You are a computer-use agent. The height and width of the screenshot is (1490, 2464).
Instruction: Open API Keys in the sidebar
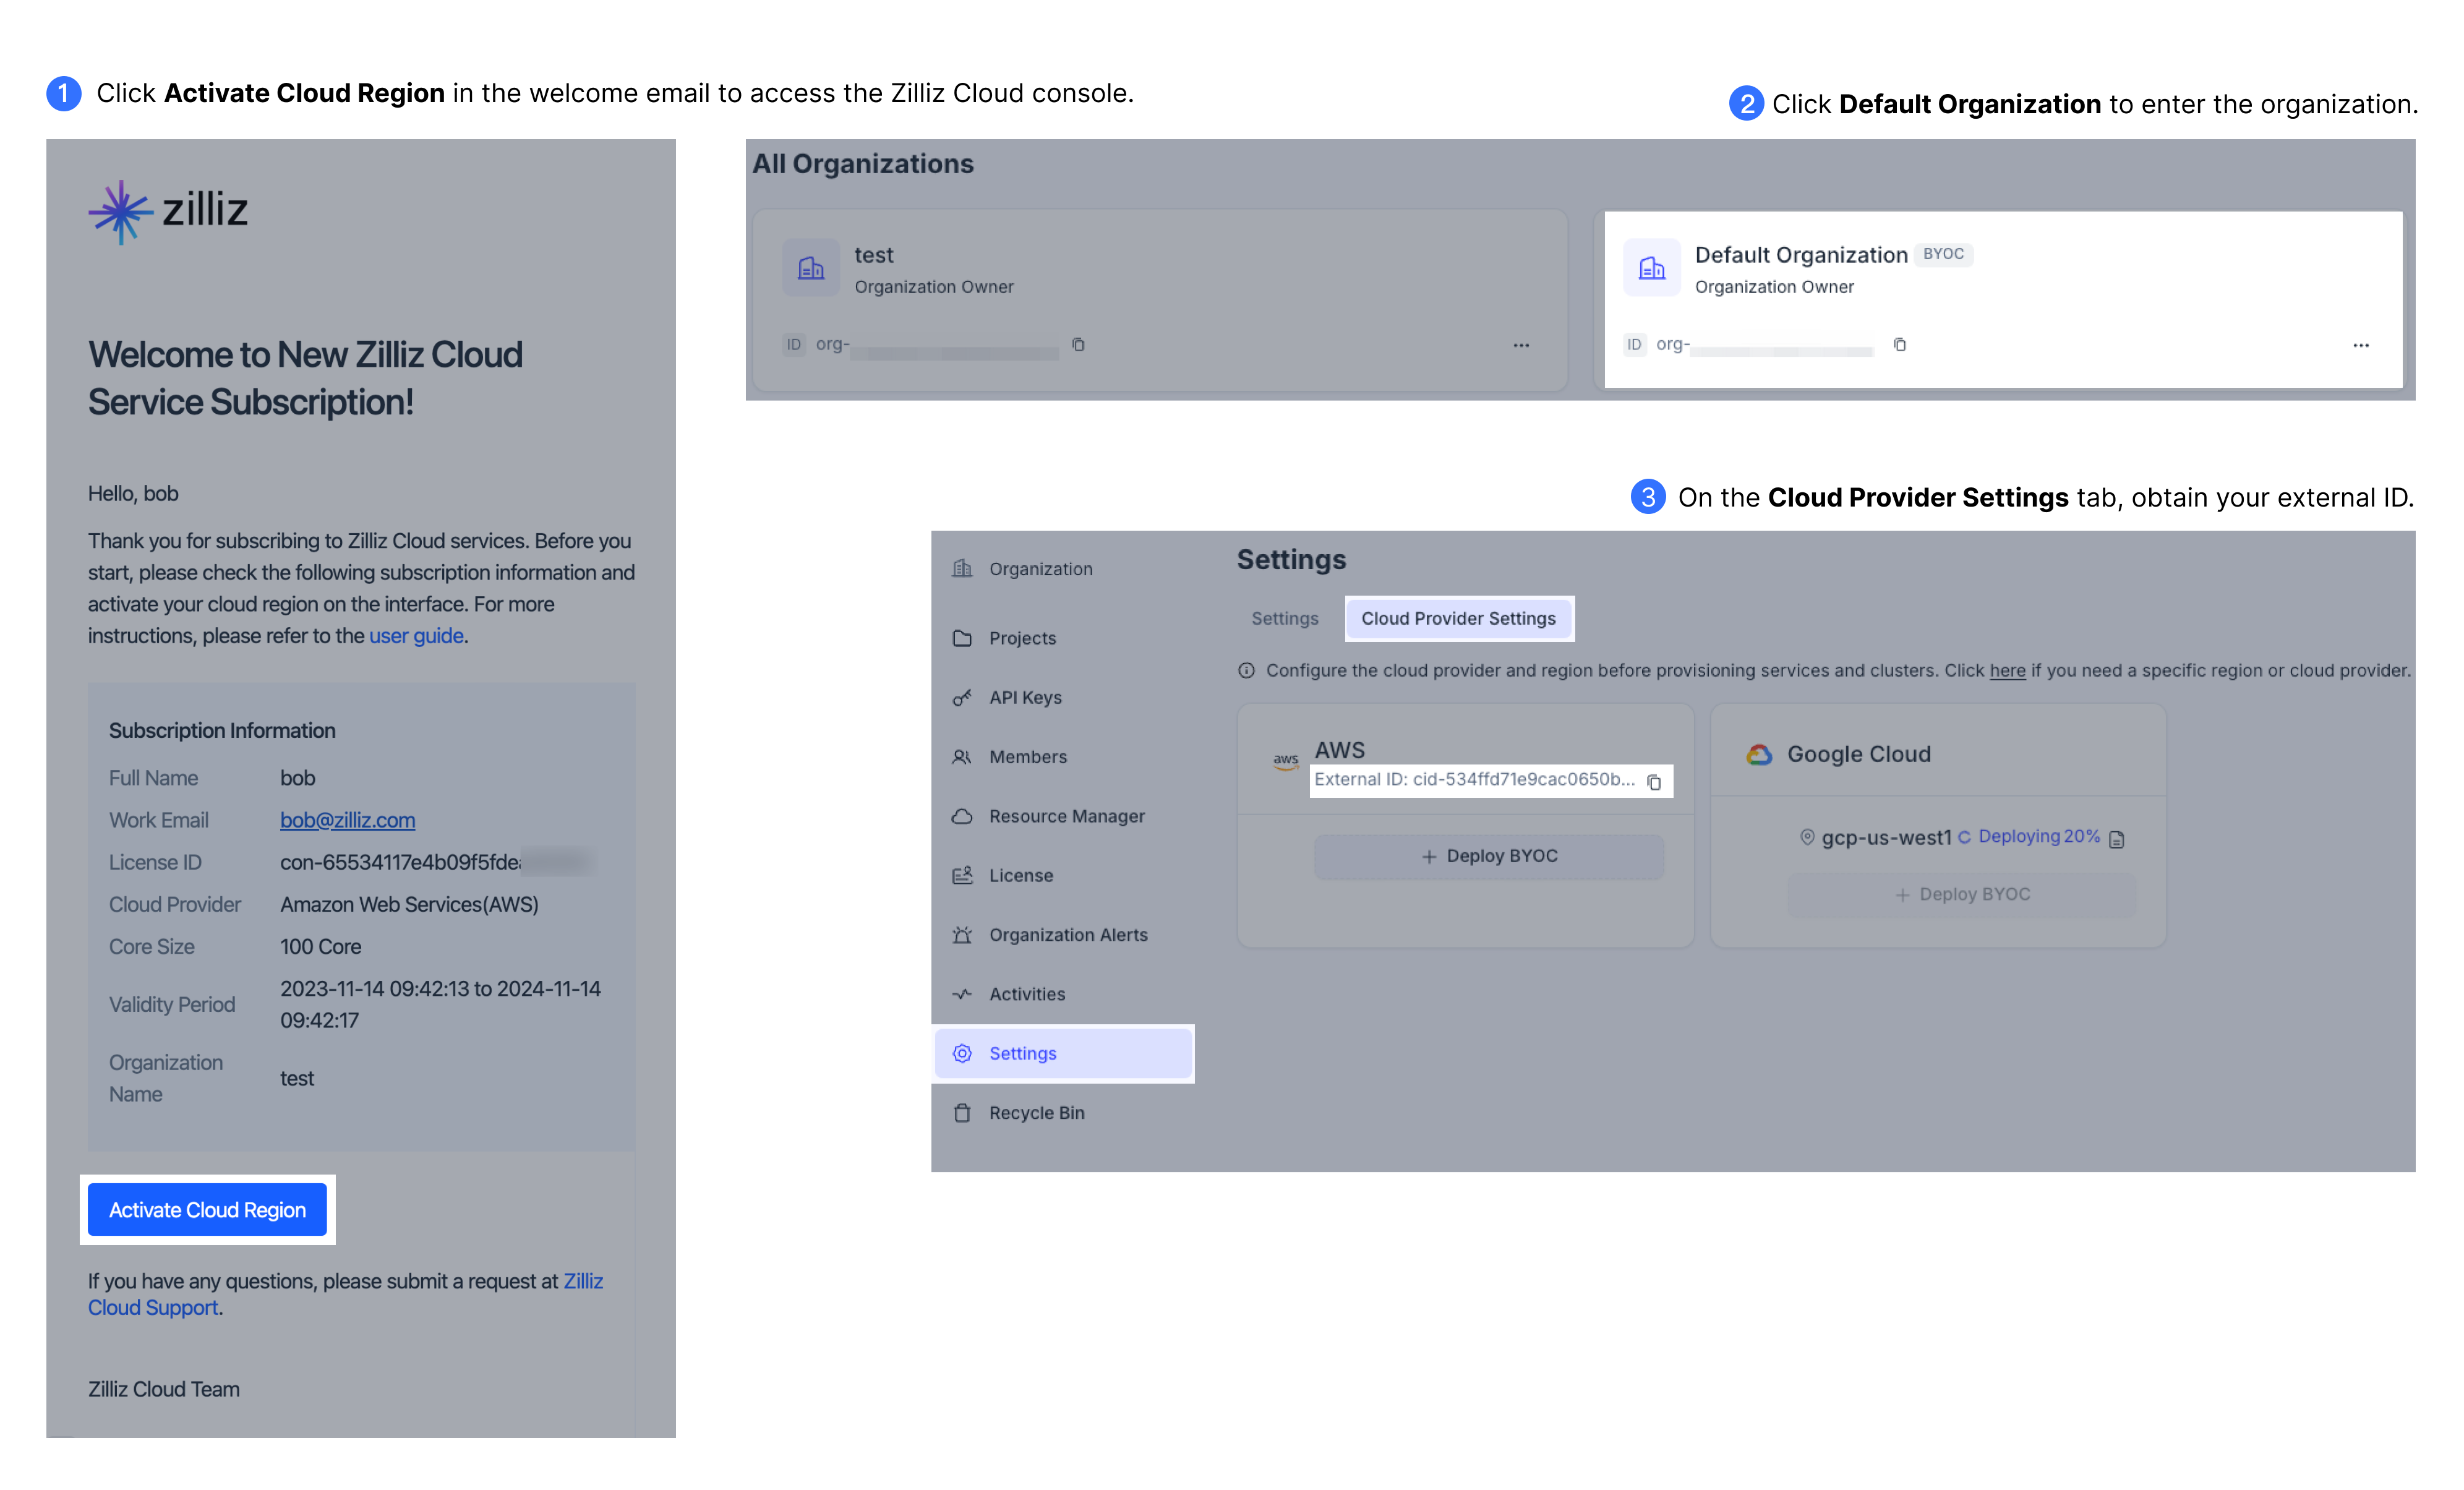[1062, 697]
